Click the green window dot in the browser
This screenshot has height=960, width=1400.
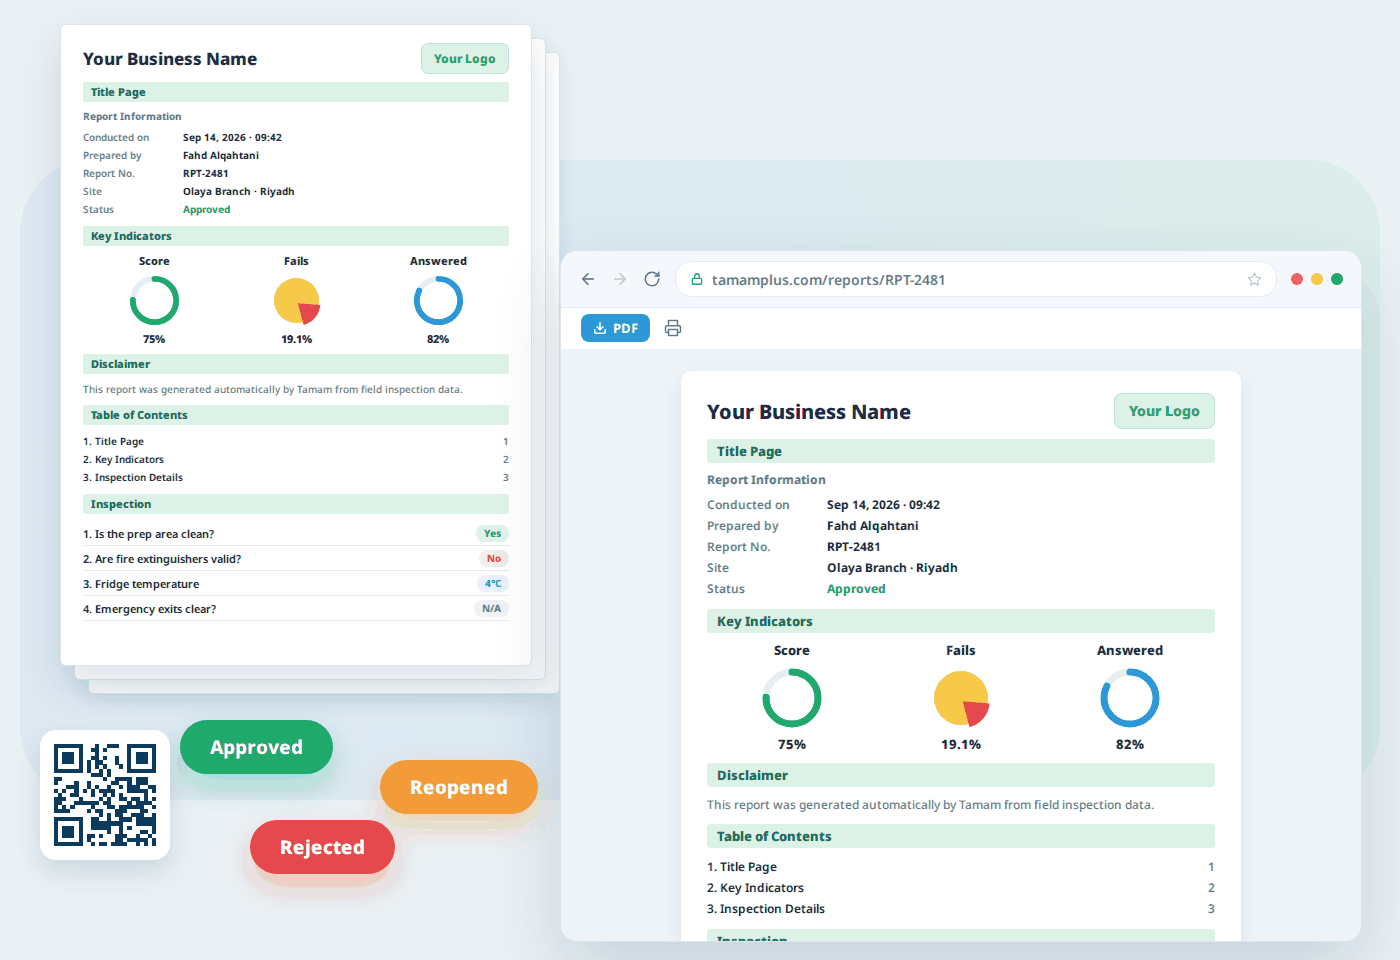click(x=1337, y=279)
